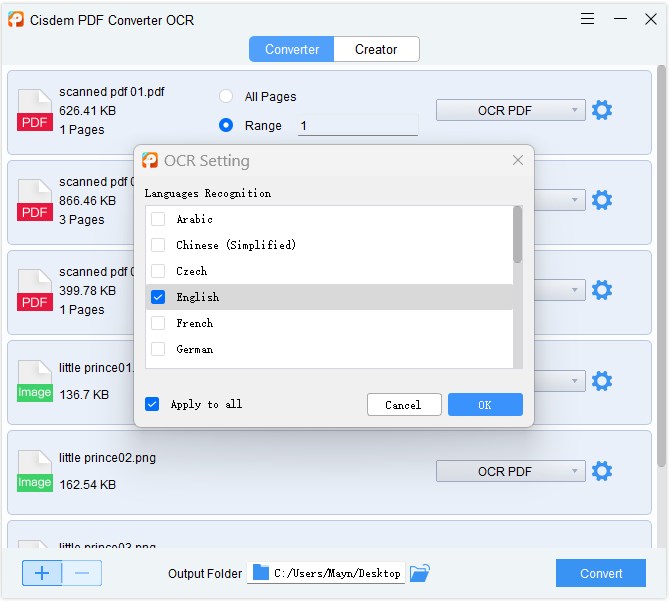This screenshot has height=602, width=670.
Task: Open settings gear for the 399.78 KB file
Action: click(x=602, y=290)
